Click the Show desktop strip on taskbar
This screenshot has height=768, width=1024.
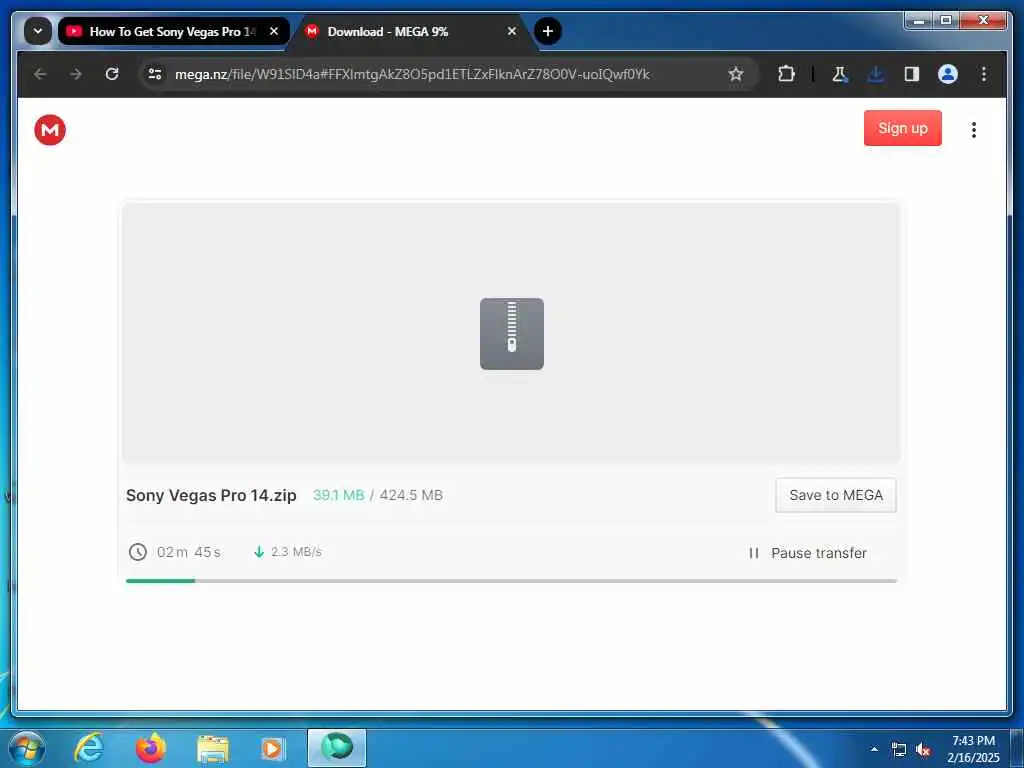point(1017,748)
